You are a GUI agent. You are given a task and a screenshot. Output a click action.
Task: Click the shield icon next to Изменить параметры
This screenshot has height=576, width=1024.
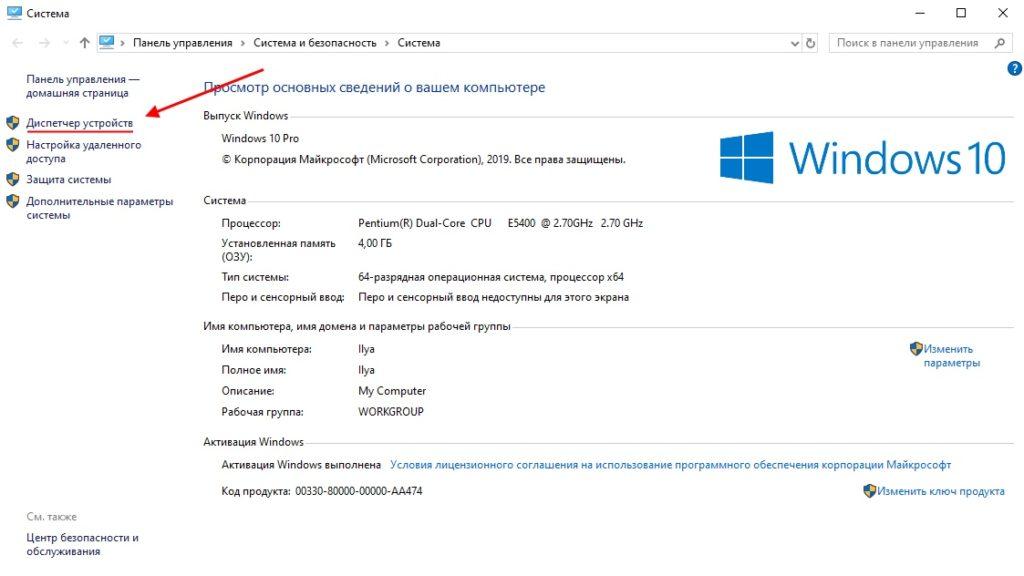[x=916, y=349]
